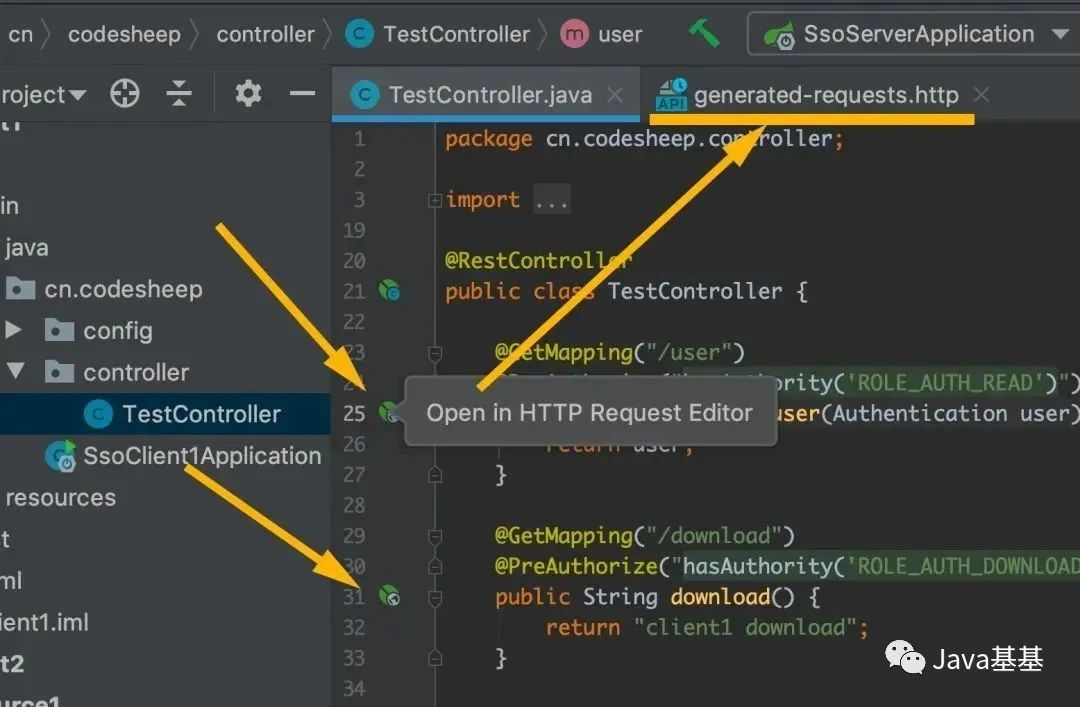The image size is (1080, 707).
Task: Hide the Project tool window
Action: [302, 93]
